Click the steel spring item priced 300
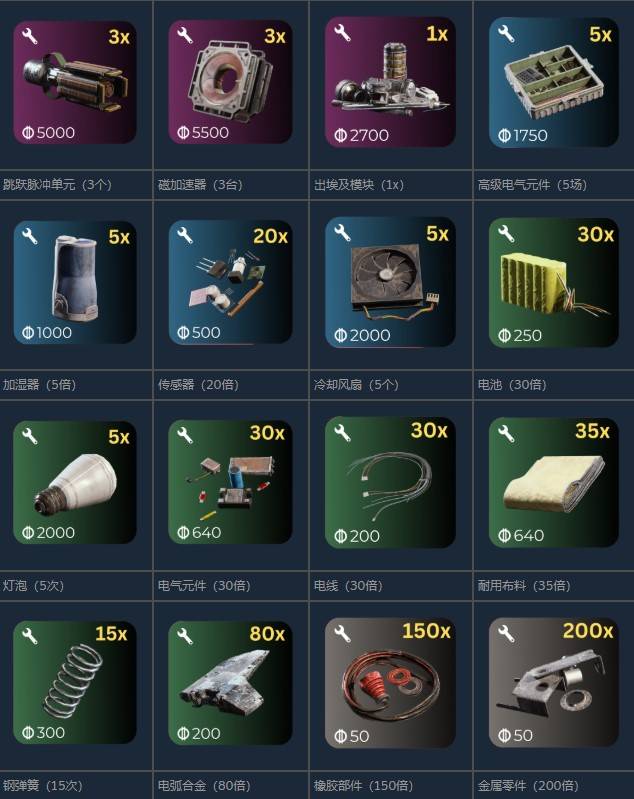This screenshot has height=799, width=634. [x=75, y=682]
